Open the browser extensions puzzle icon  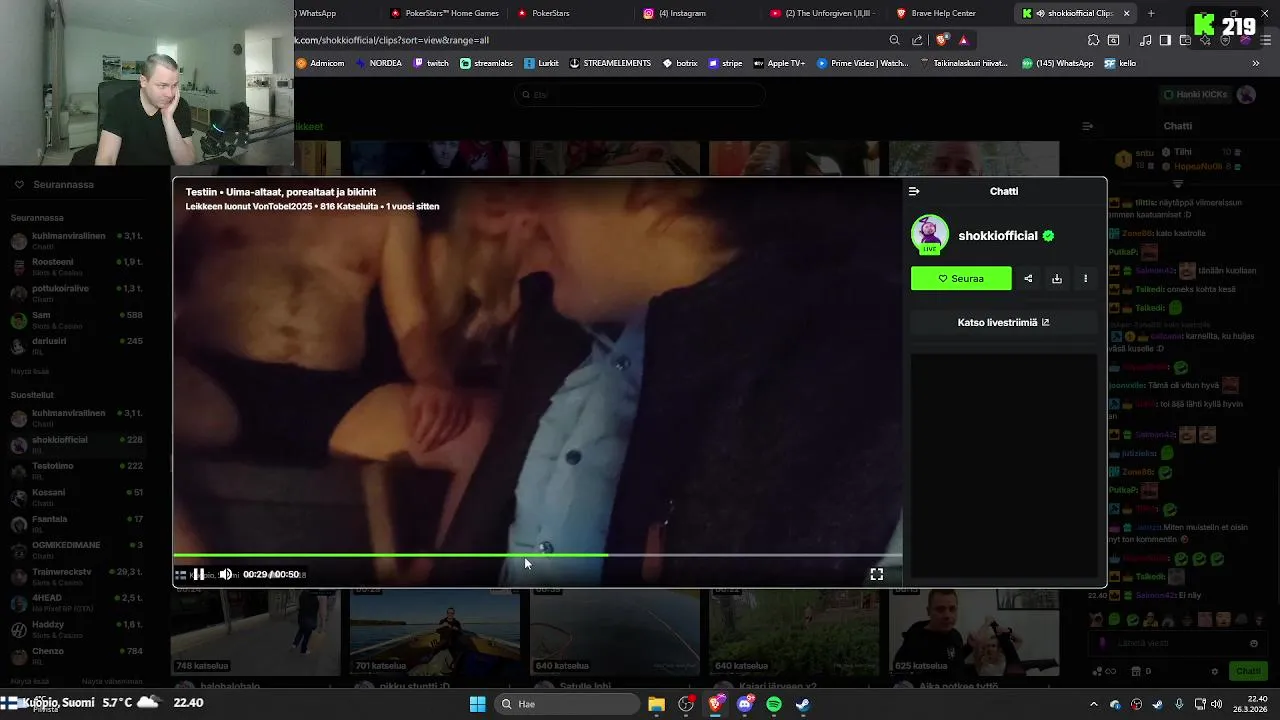click(1094, 40)
